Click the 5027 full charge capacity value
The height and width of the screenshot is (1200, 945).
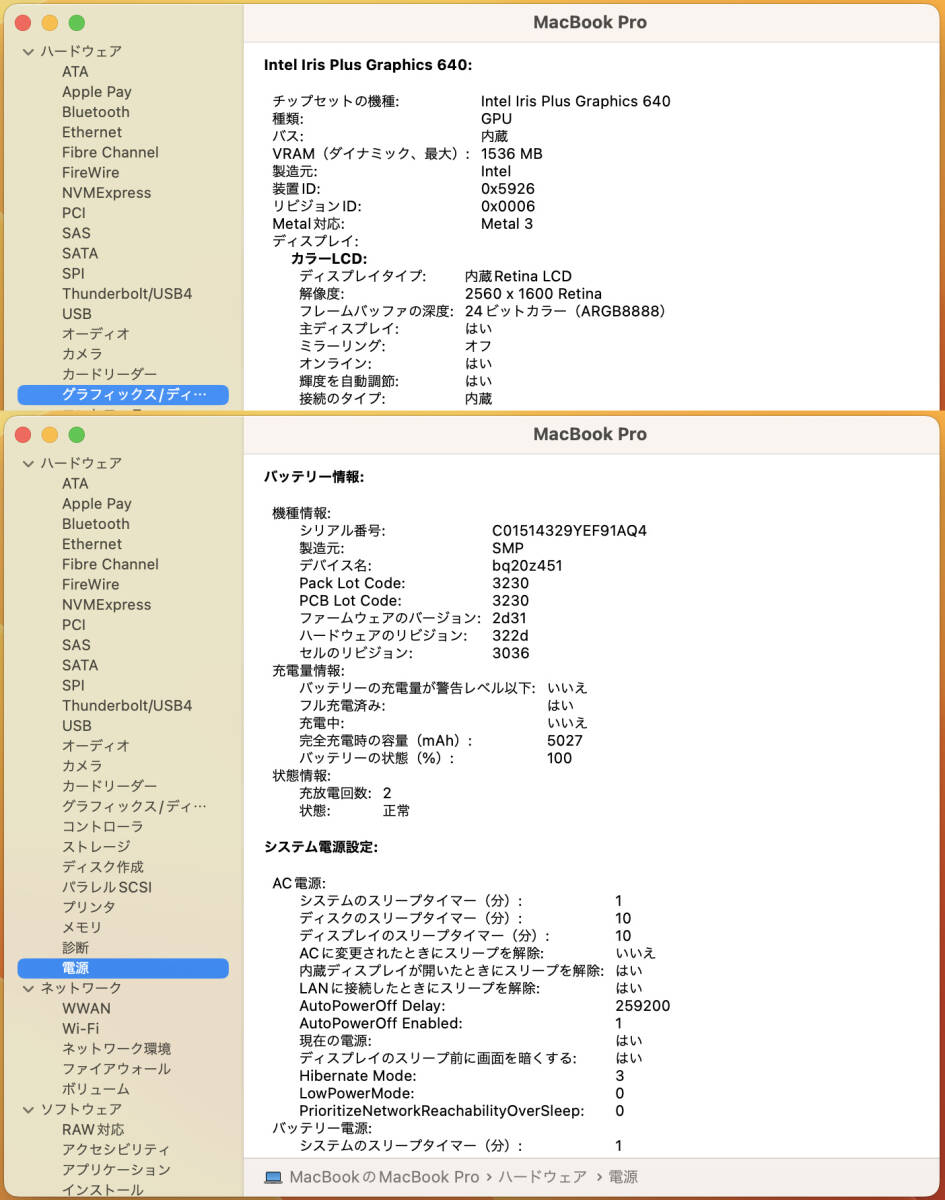pos(565,741)
